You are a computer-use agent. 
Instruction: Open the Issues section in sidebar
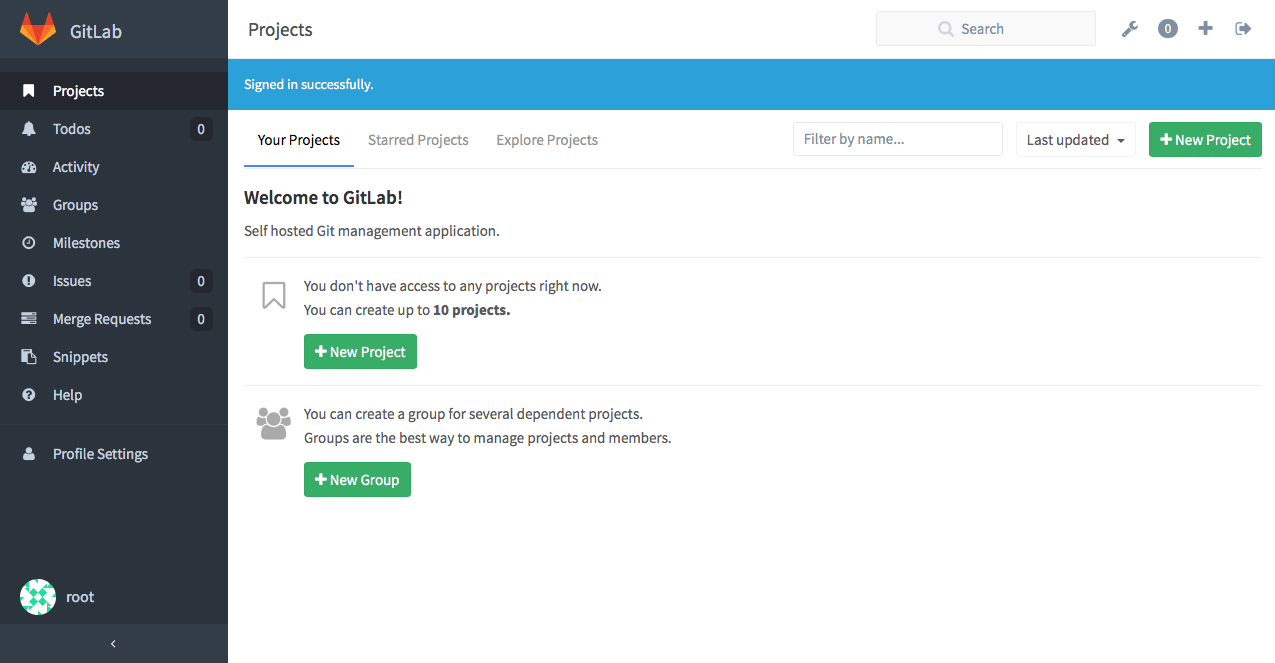[x=71, y=280]
